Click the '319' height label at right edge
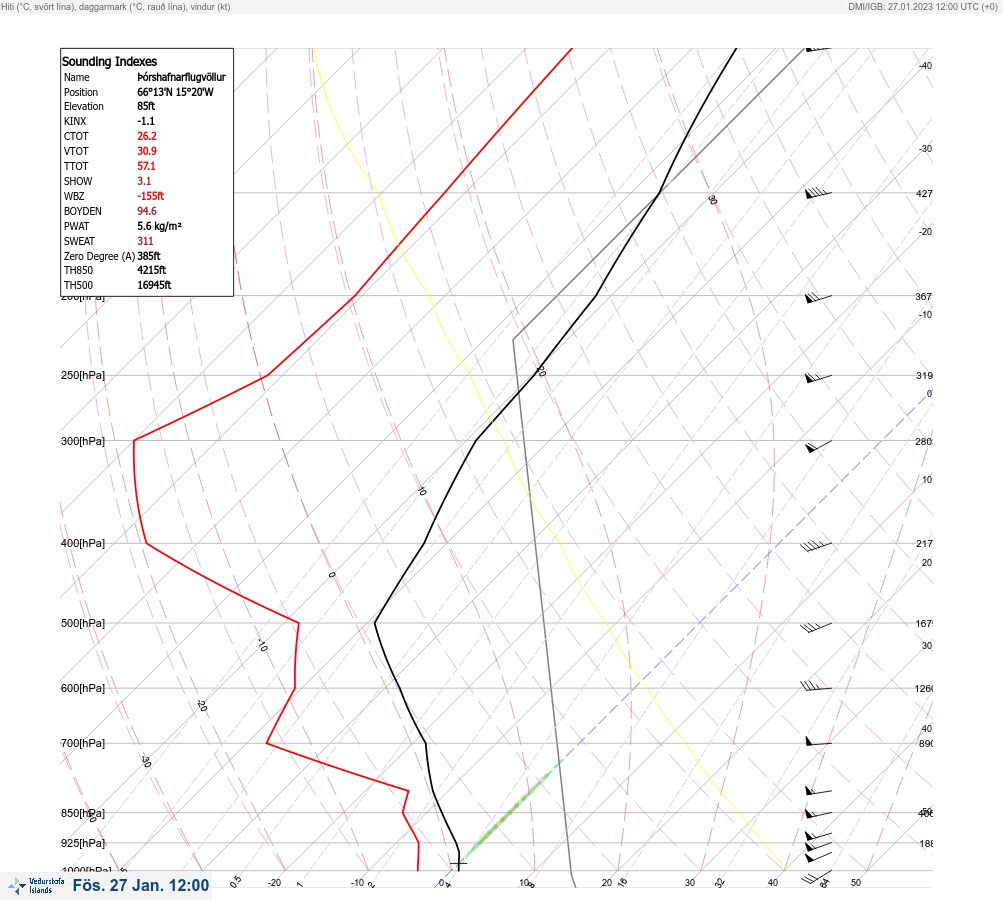1003x900 pixels. tap(924, 375)
